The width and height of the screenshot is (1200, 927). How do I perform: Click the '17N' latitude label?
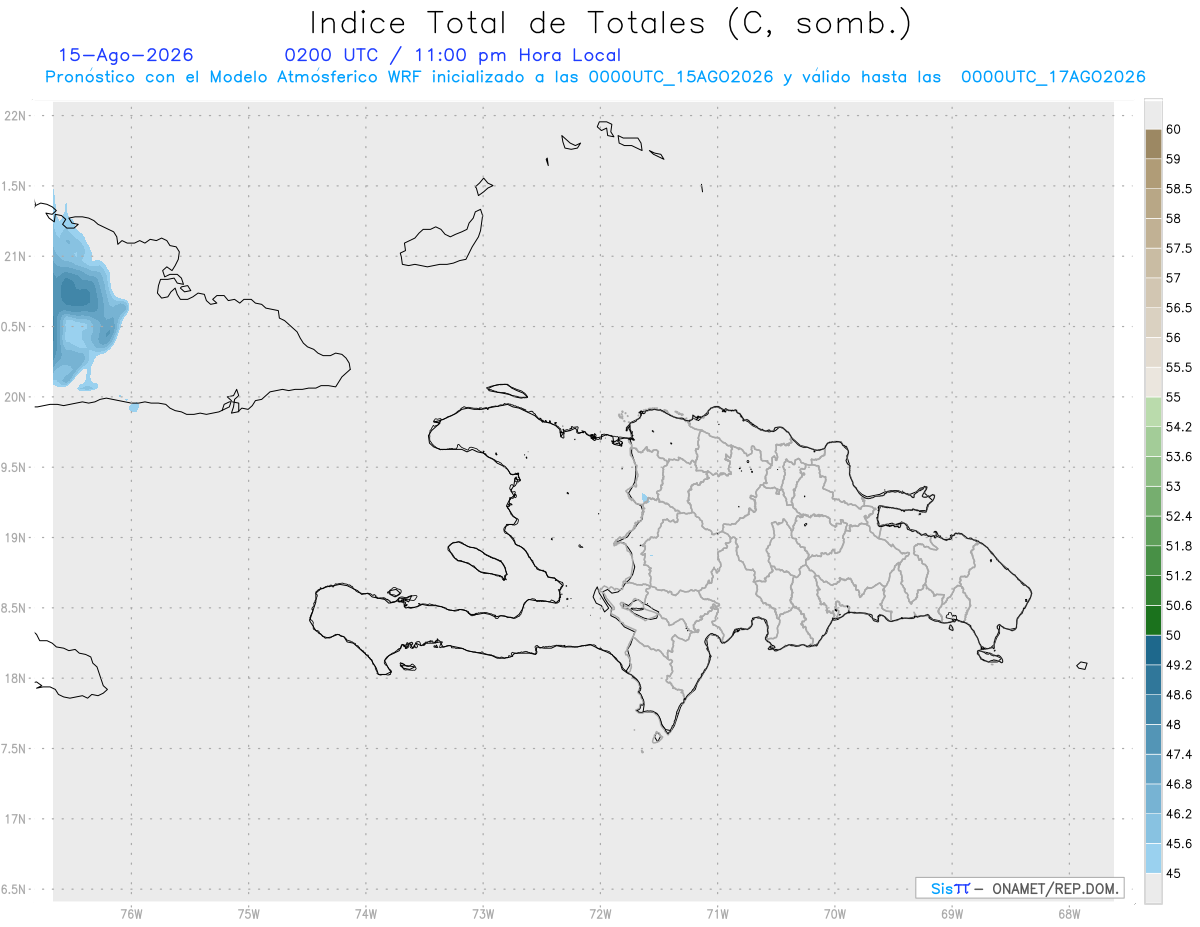[x=15, y=819]
